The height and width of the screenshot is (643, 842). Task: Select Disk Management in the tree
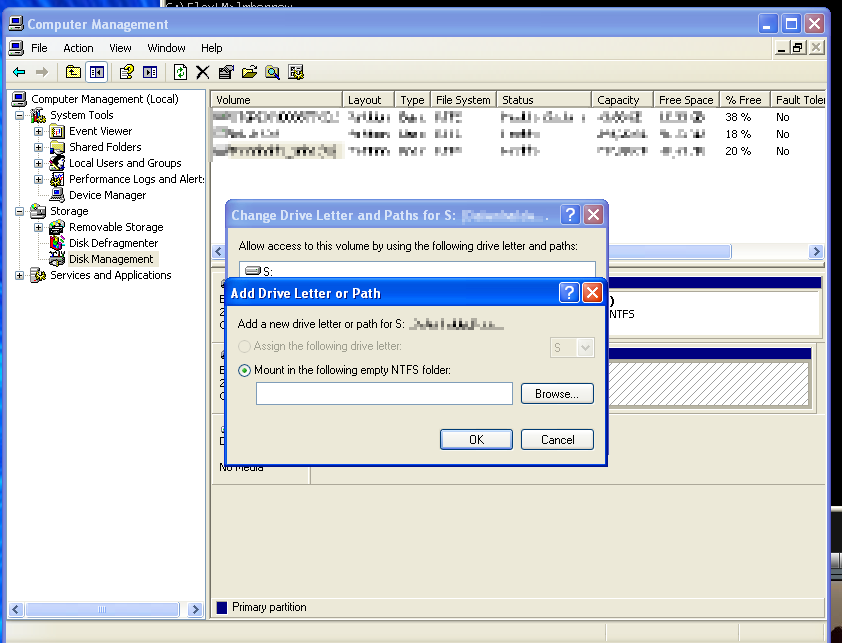tap(111, 259)
